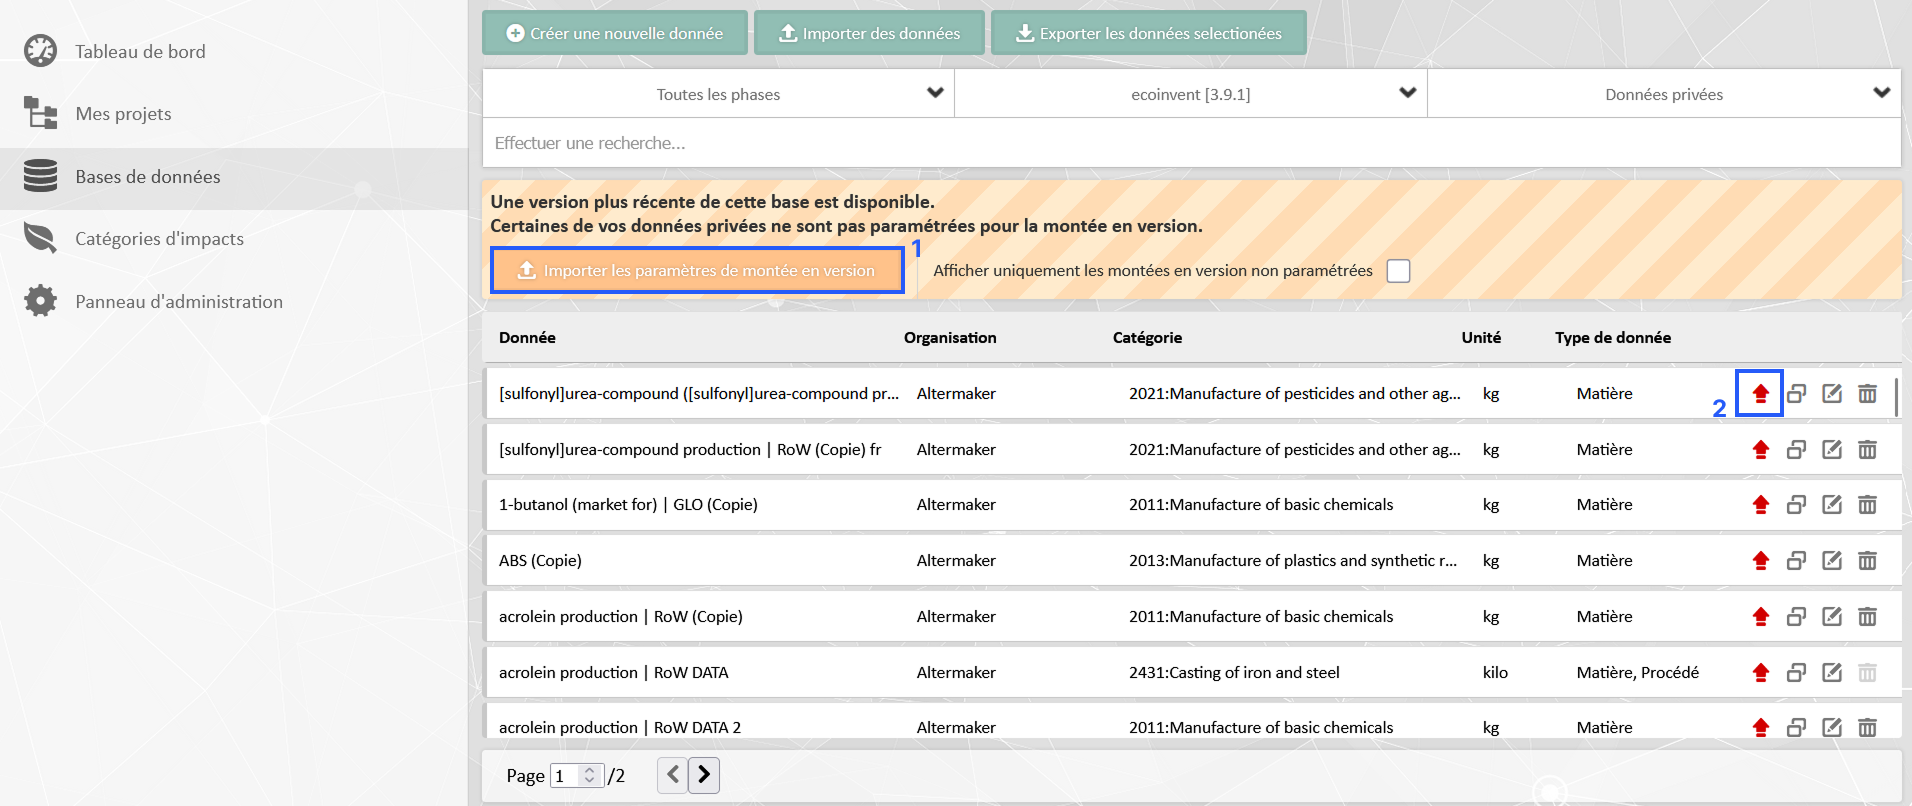The width and height of the screenshot is (1912, 806).
Task: Click the Matière, Procédé type cell
Action: (1638, 672)
